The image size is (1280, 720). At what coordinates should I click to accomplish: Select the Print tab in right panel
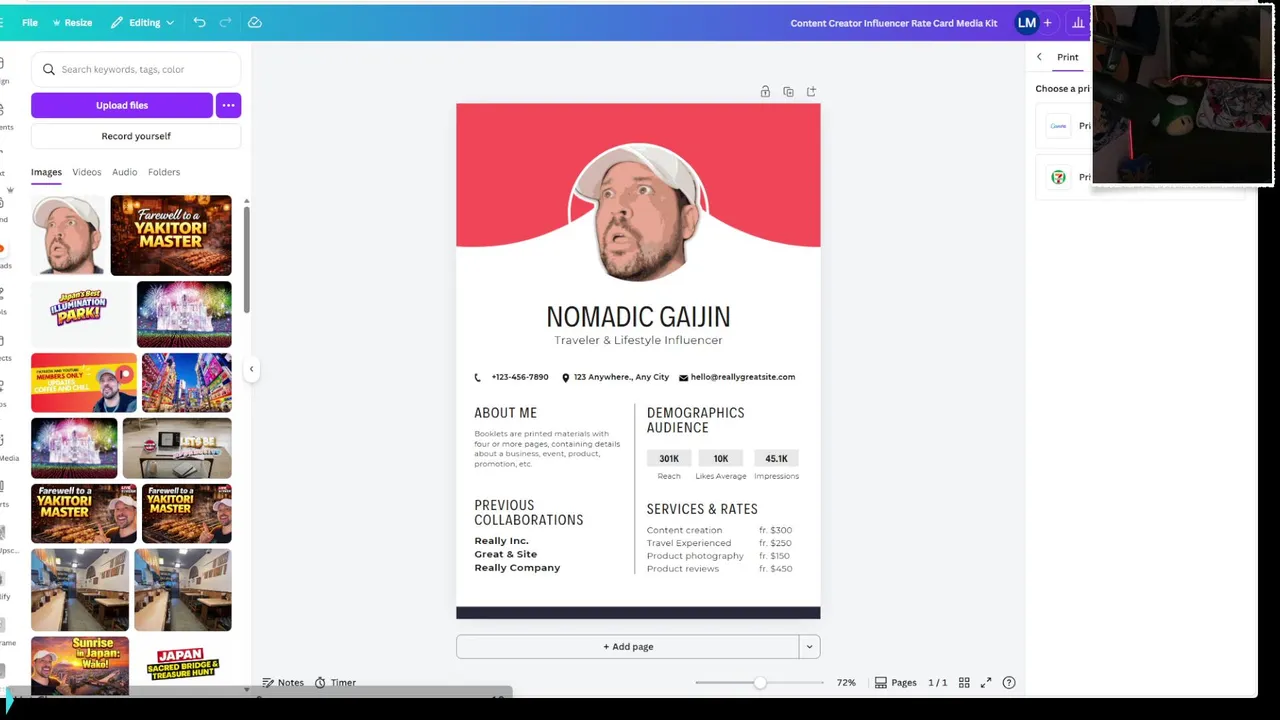click(x=1068, y=57)
